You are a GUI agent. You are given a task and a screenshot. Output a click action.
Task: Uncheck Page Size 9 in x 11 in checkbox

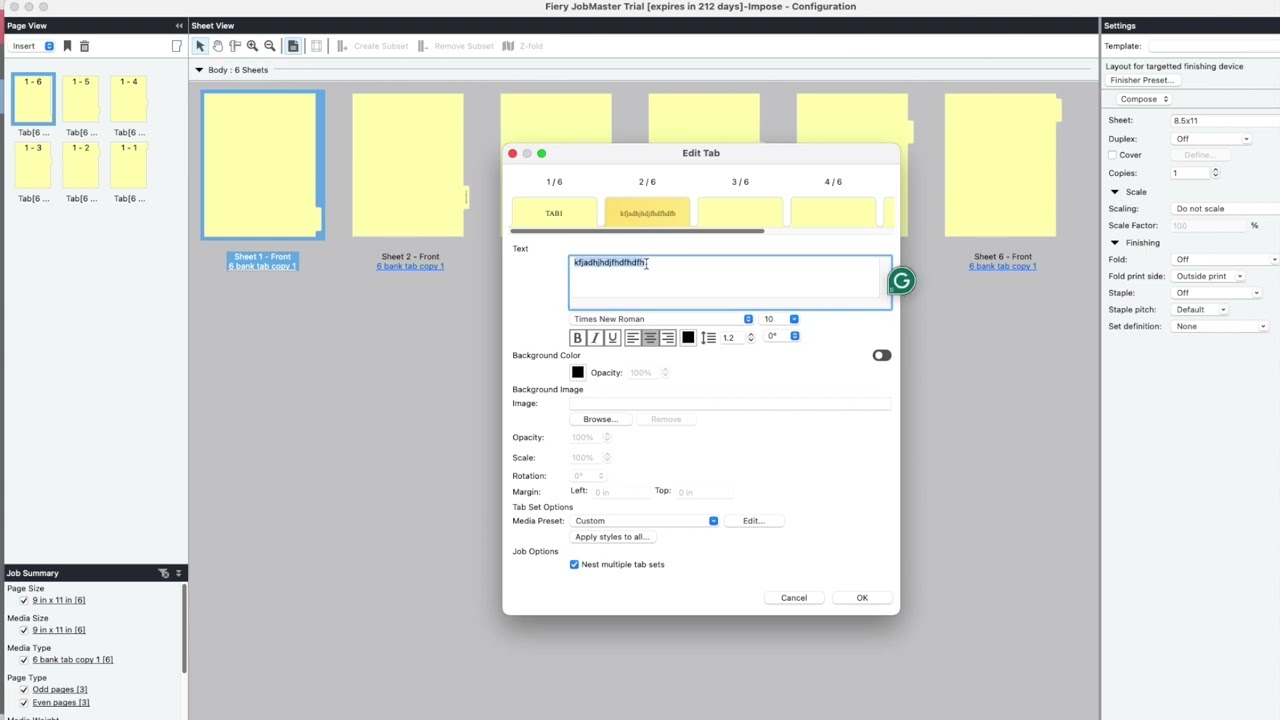coord(24,600)
